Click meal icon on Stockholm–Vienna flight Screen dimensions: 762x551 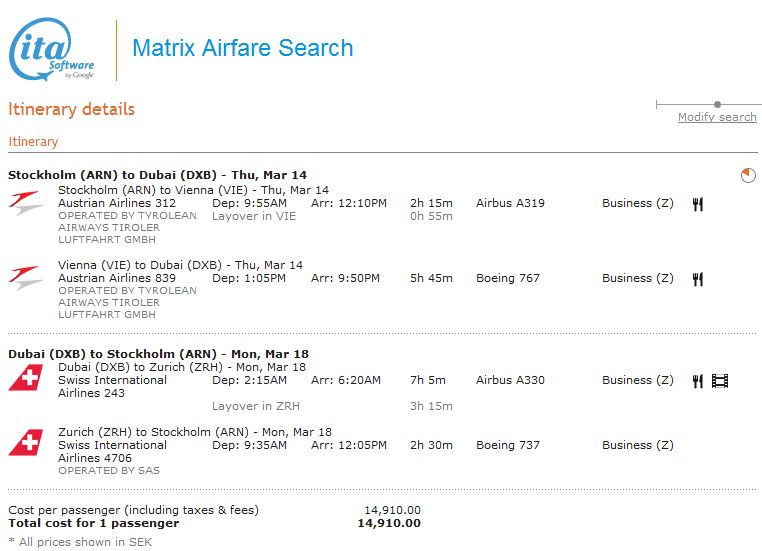click(x=698, y=204)
